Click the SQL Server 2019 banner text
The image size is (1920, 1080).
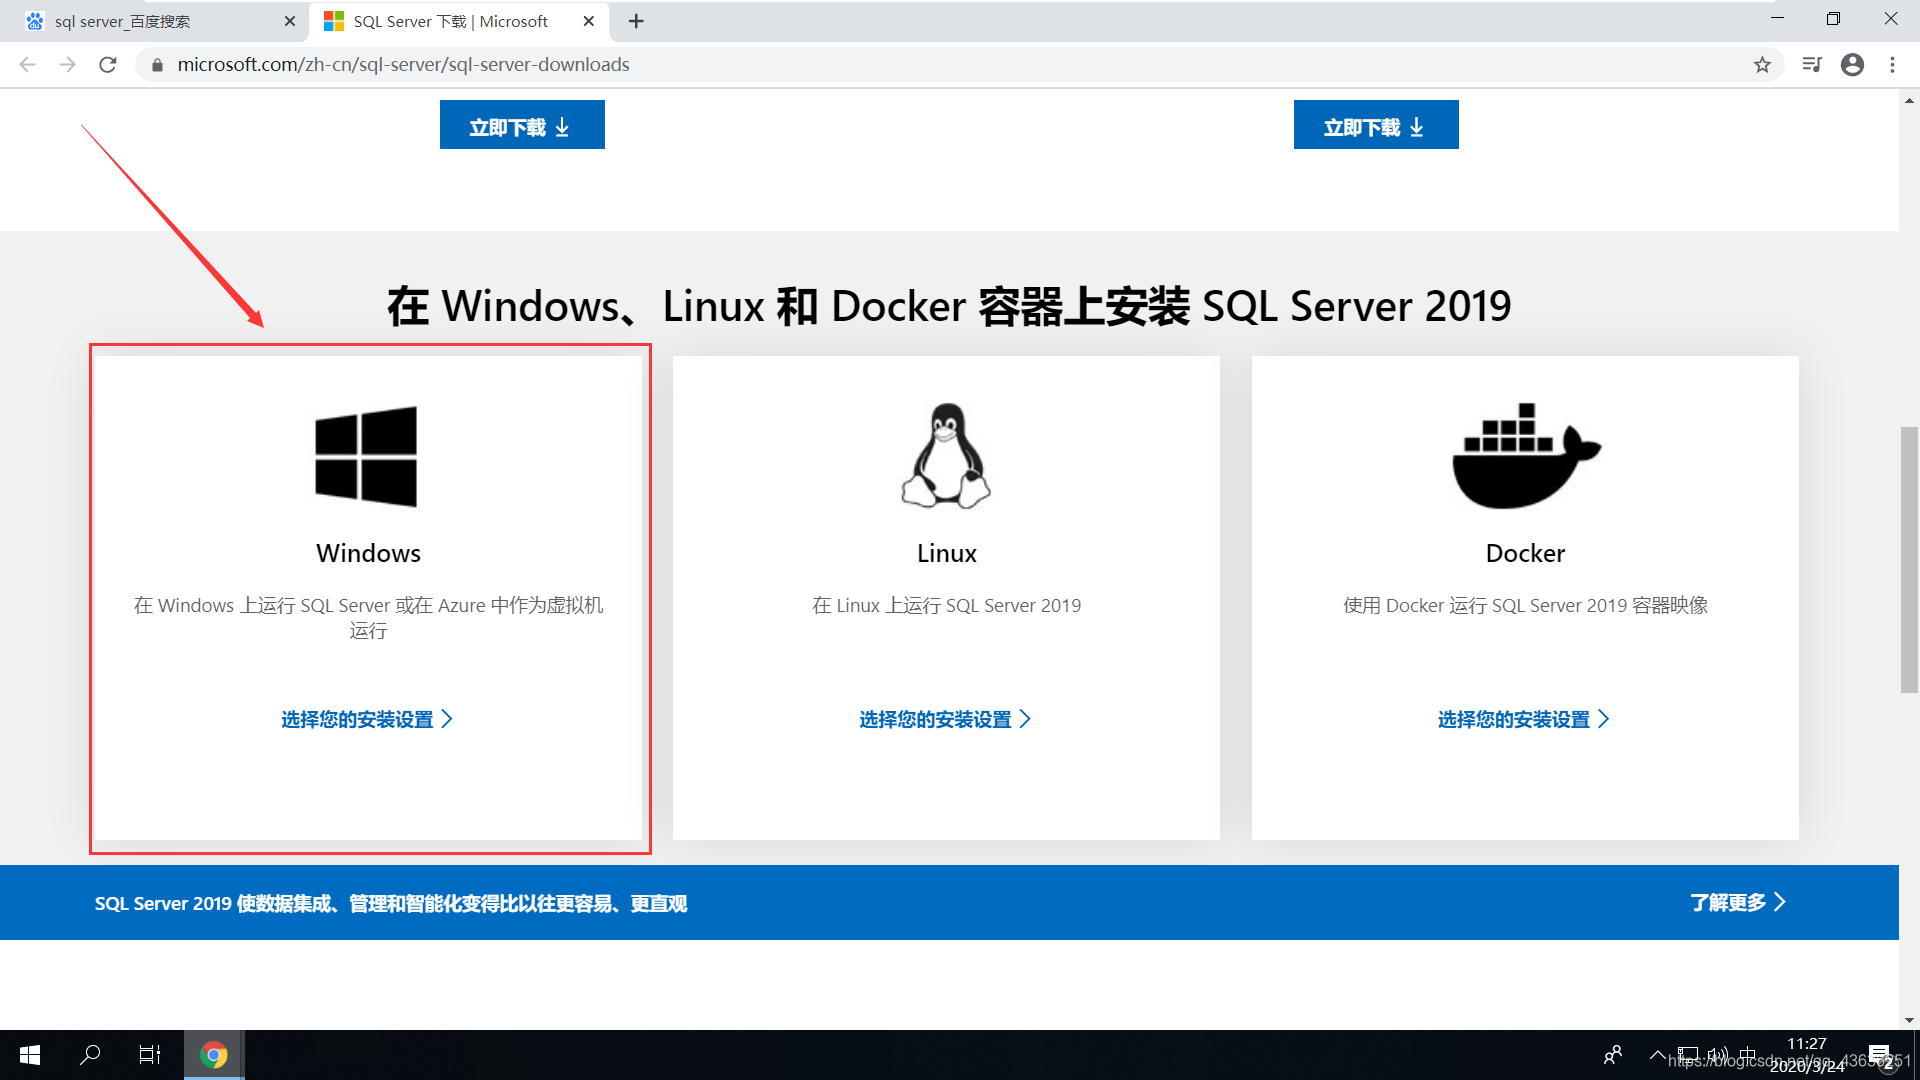pos(391,903)
